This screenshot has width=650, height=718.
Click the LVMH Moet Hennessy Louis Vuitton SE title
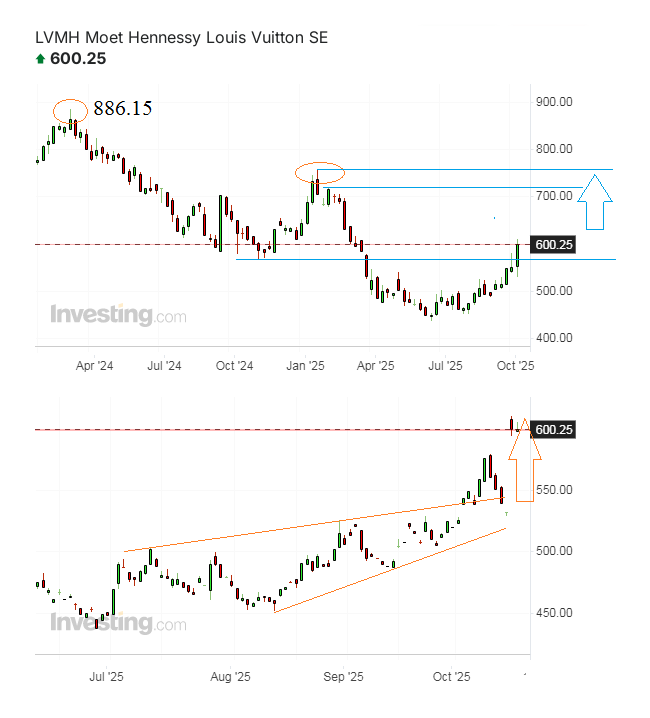181,38
